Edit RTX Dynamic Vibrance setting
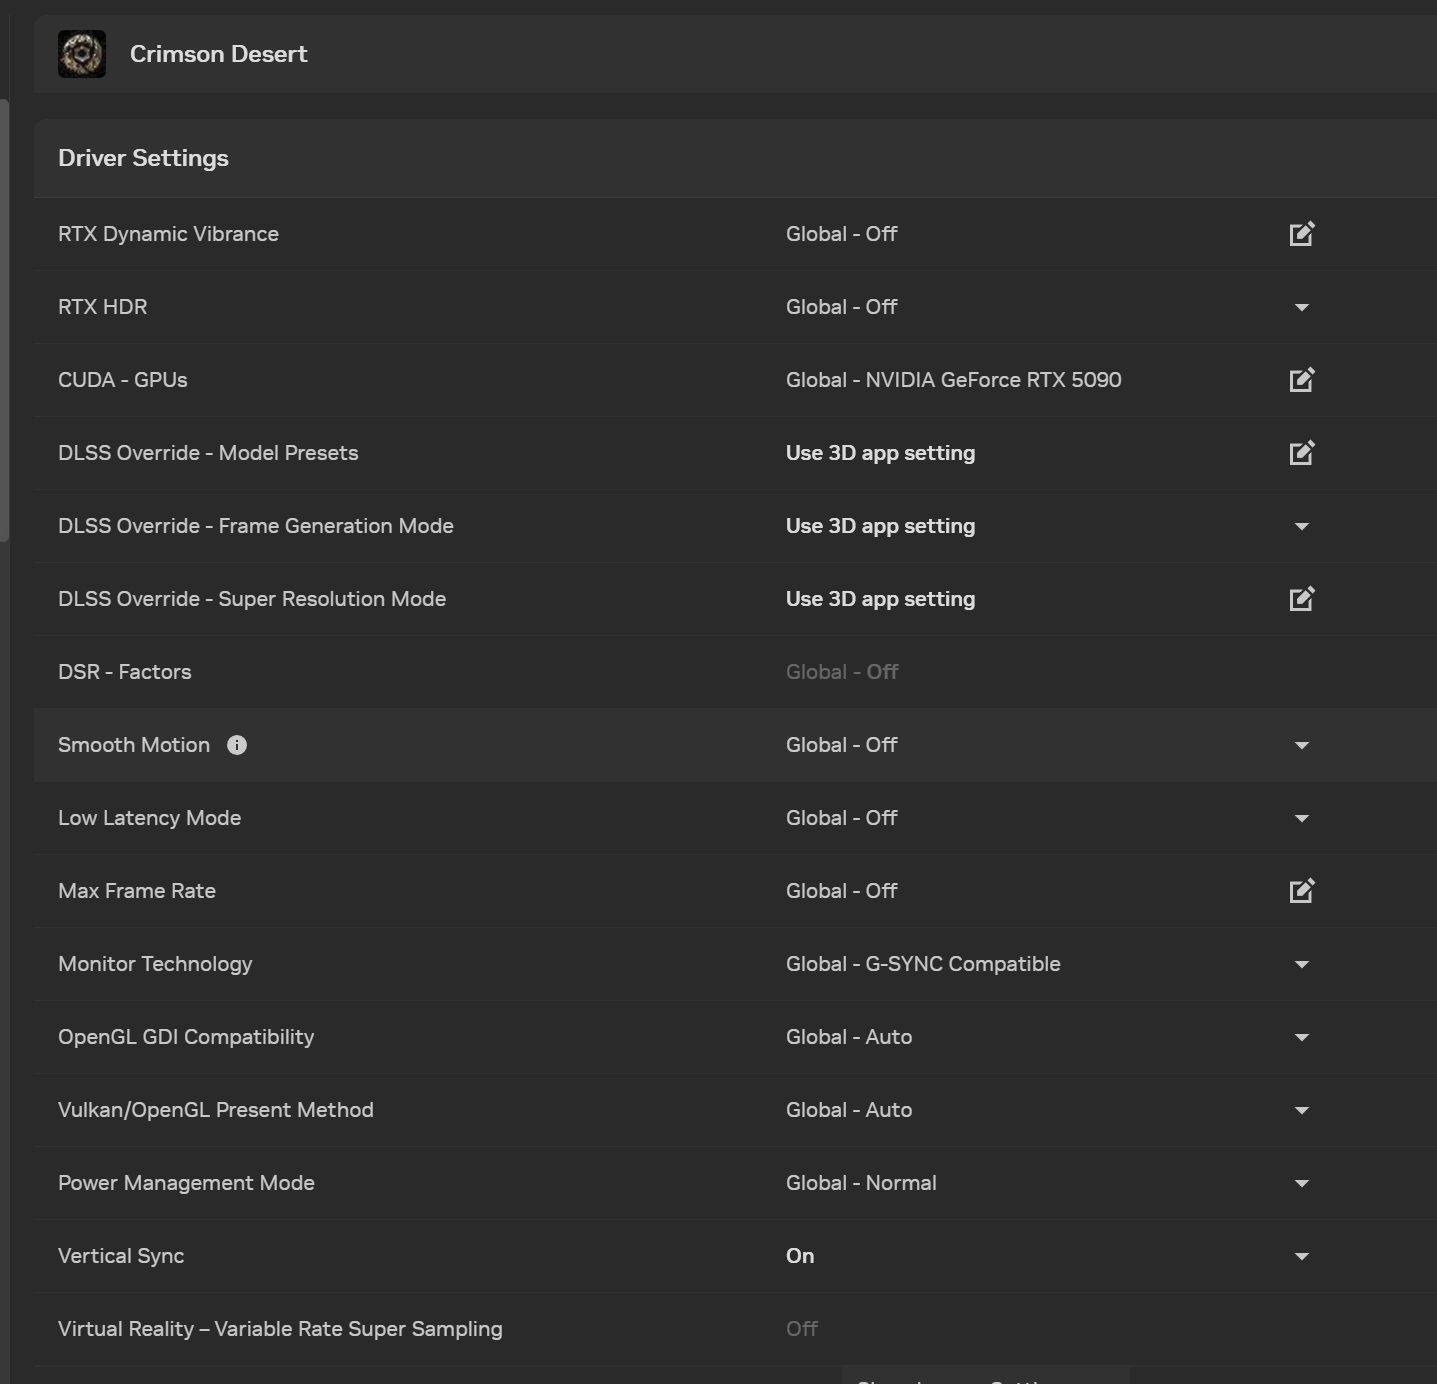 (x=1301, y=234)
